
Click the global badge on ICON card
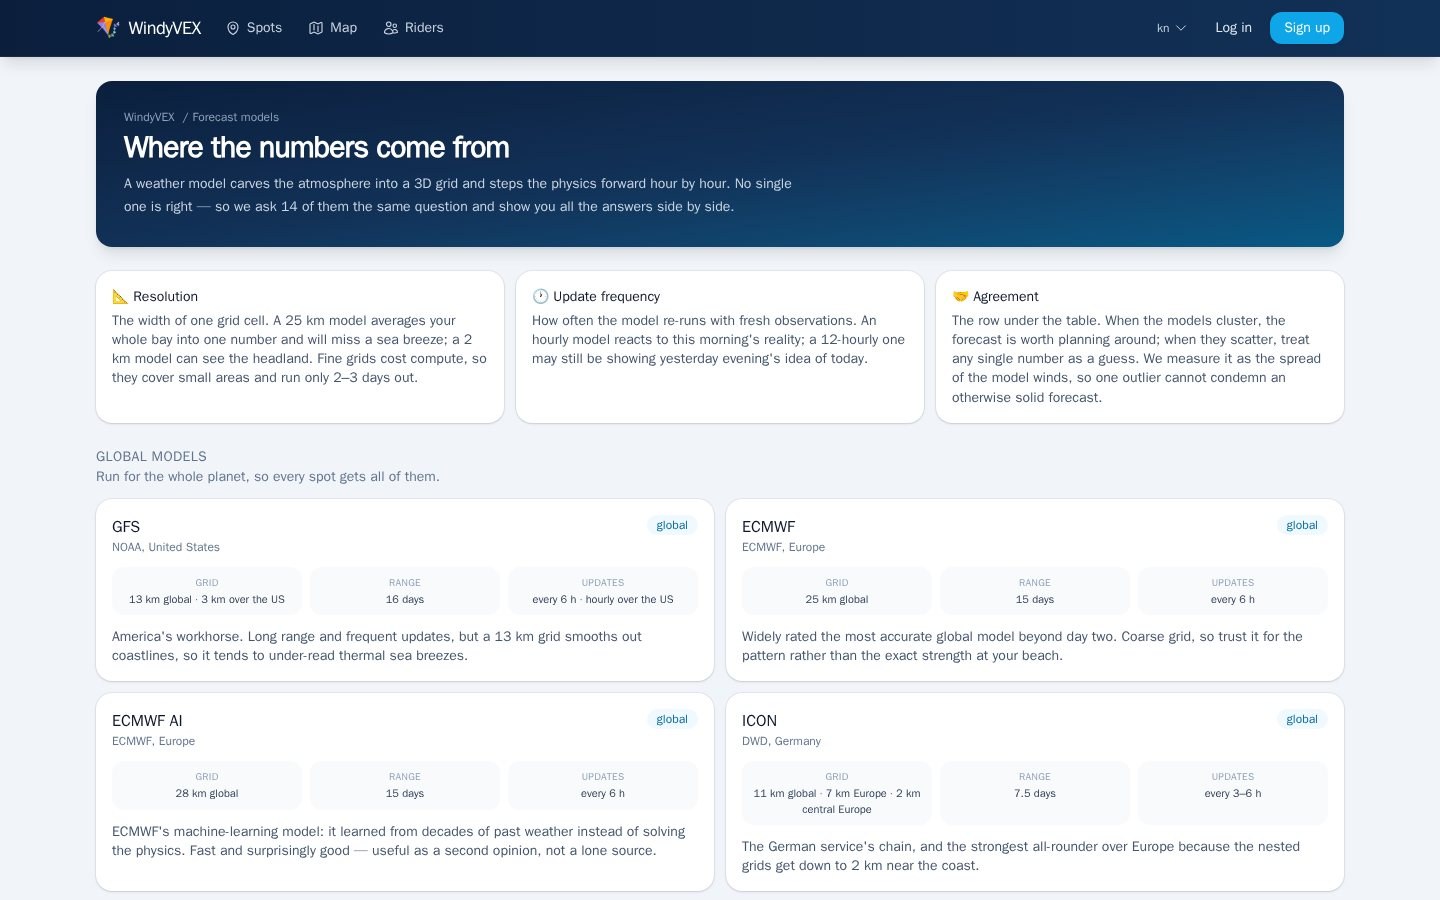[1302, 719]
